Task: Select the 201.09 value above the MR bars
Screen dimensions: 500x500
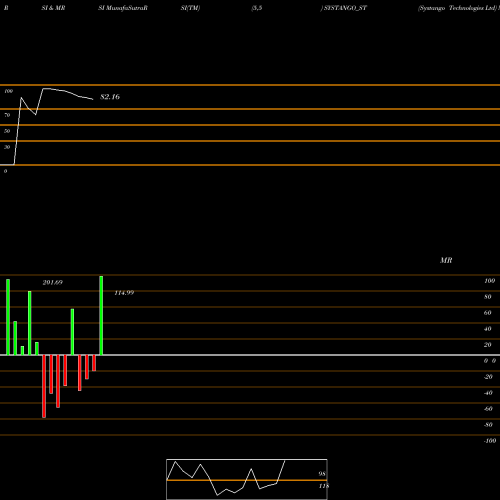Action: [x=53, y=283]
